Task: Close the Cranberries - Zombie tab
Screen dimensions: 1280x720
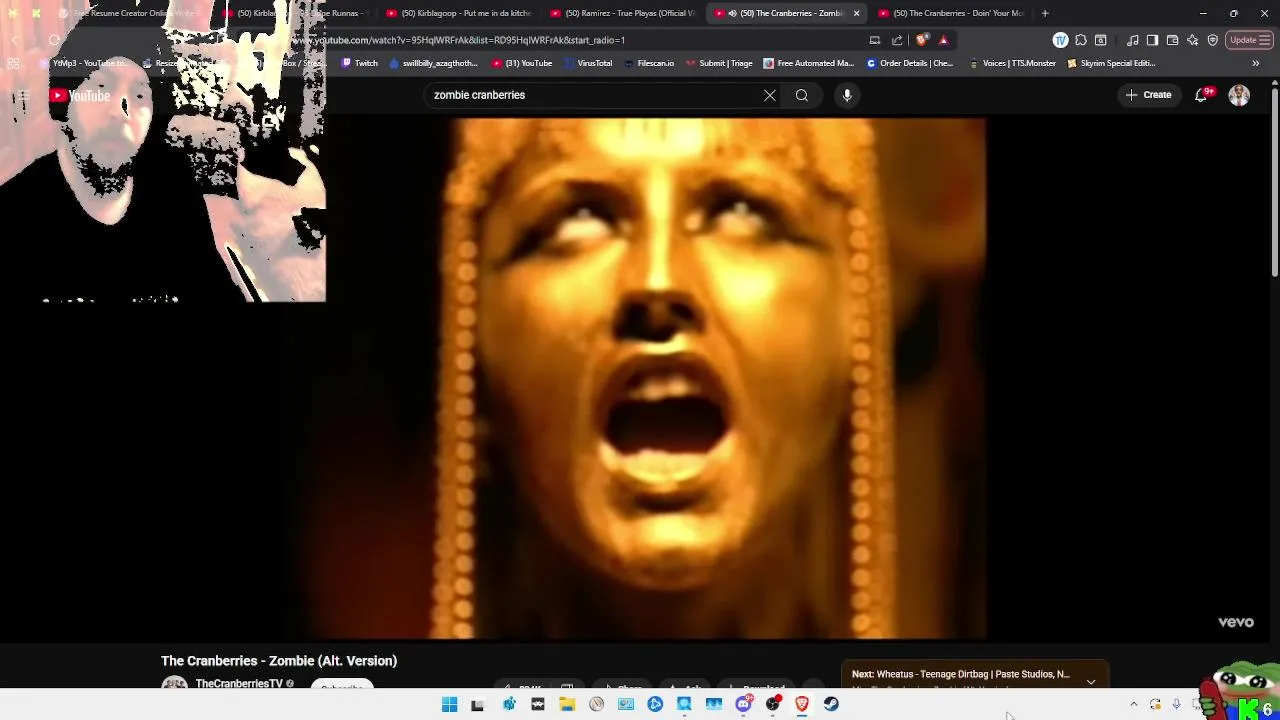Action: 856,13
